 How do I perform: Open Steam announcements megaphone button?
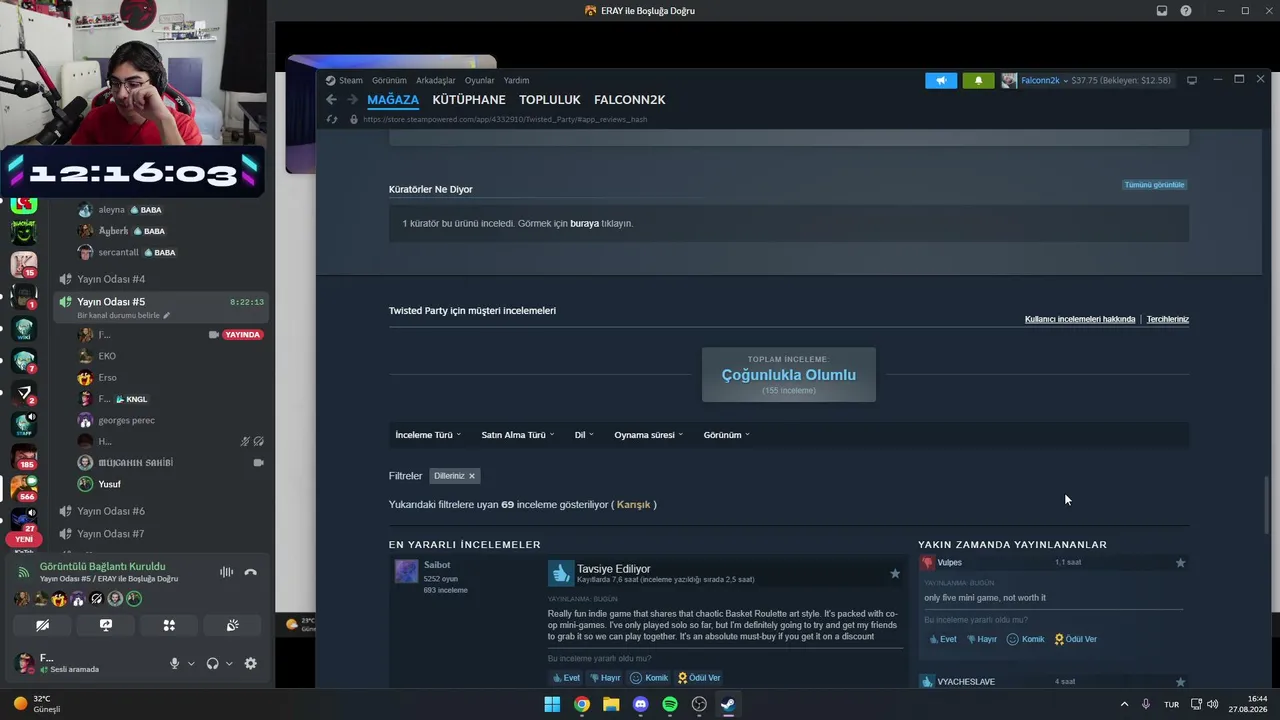click(941, 81)
